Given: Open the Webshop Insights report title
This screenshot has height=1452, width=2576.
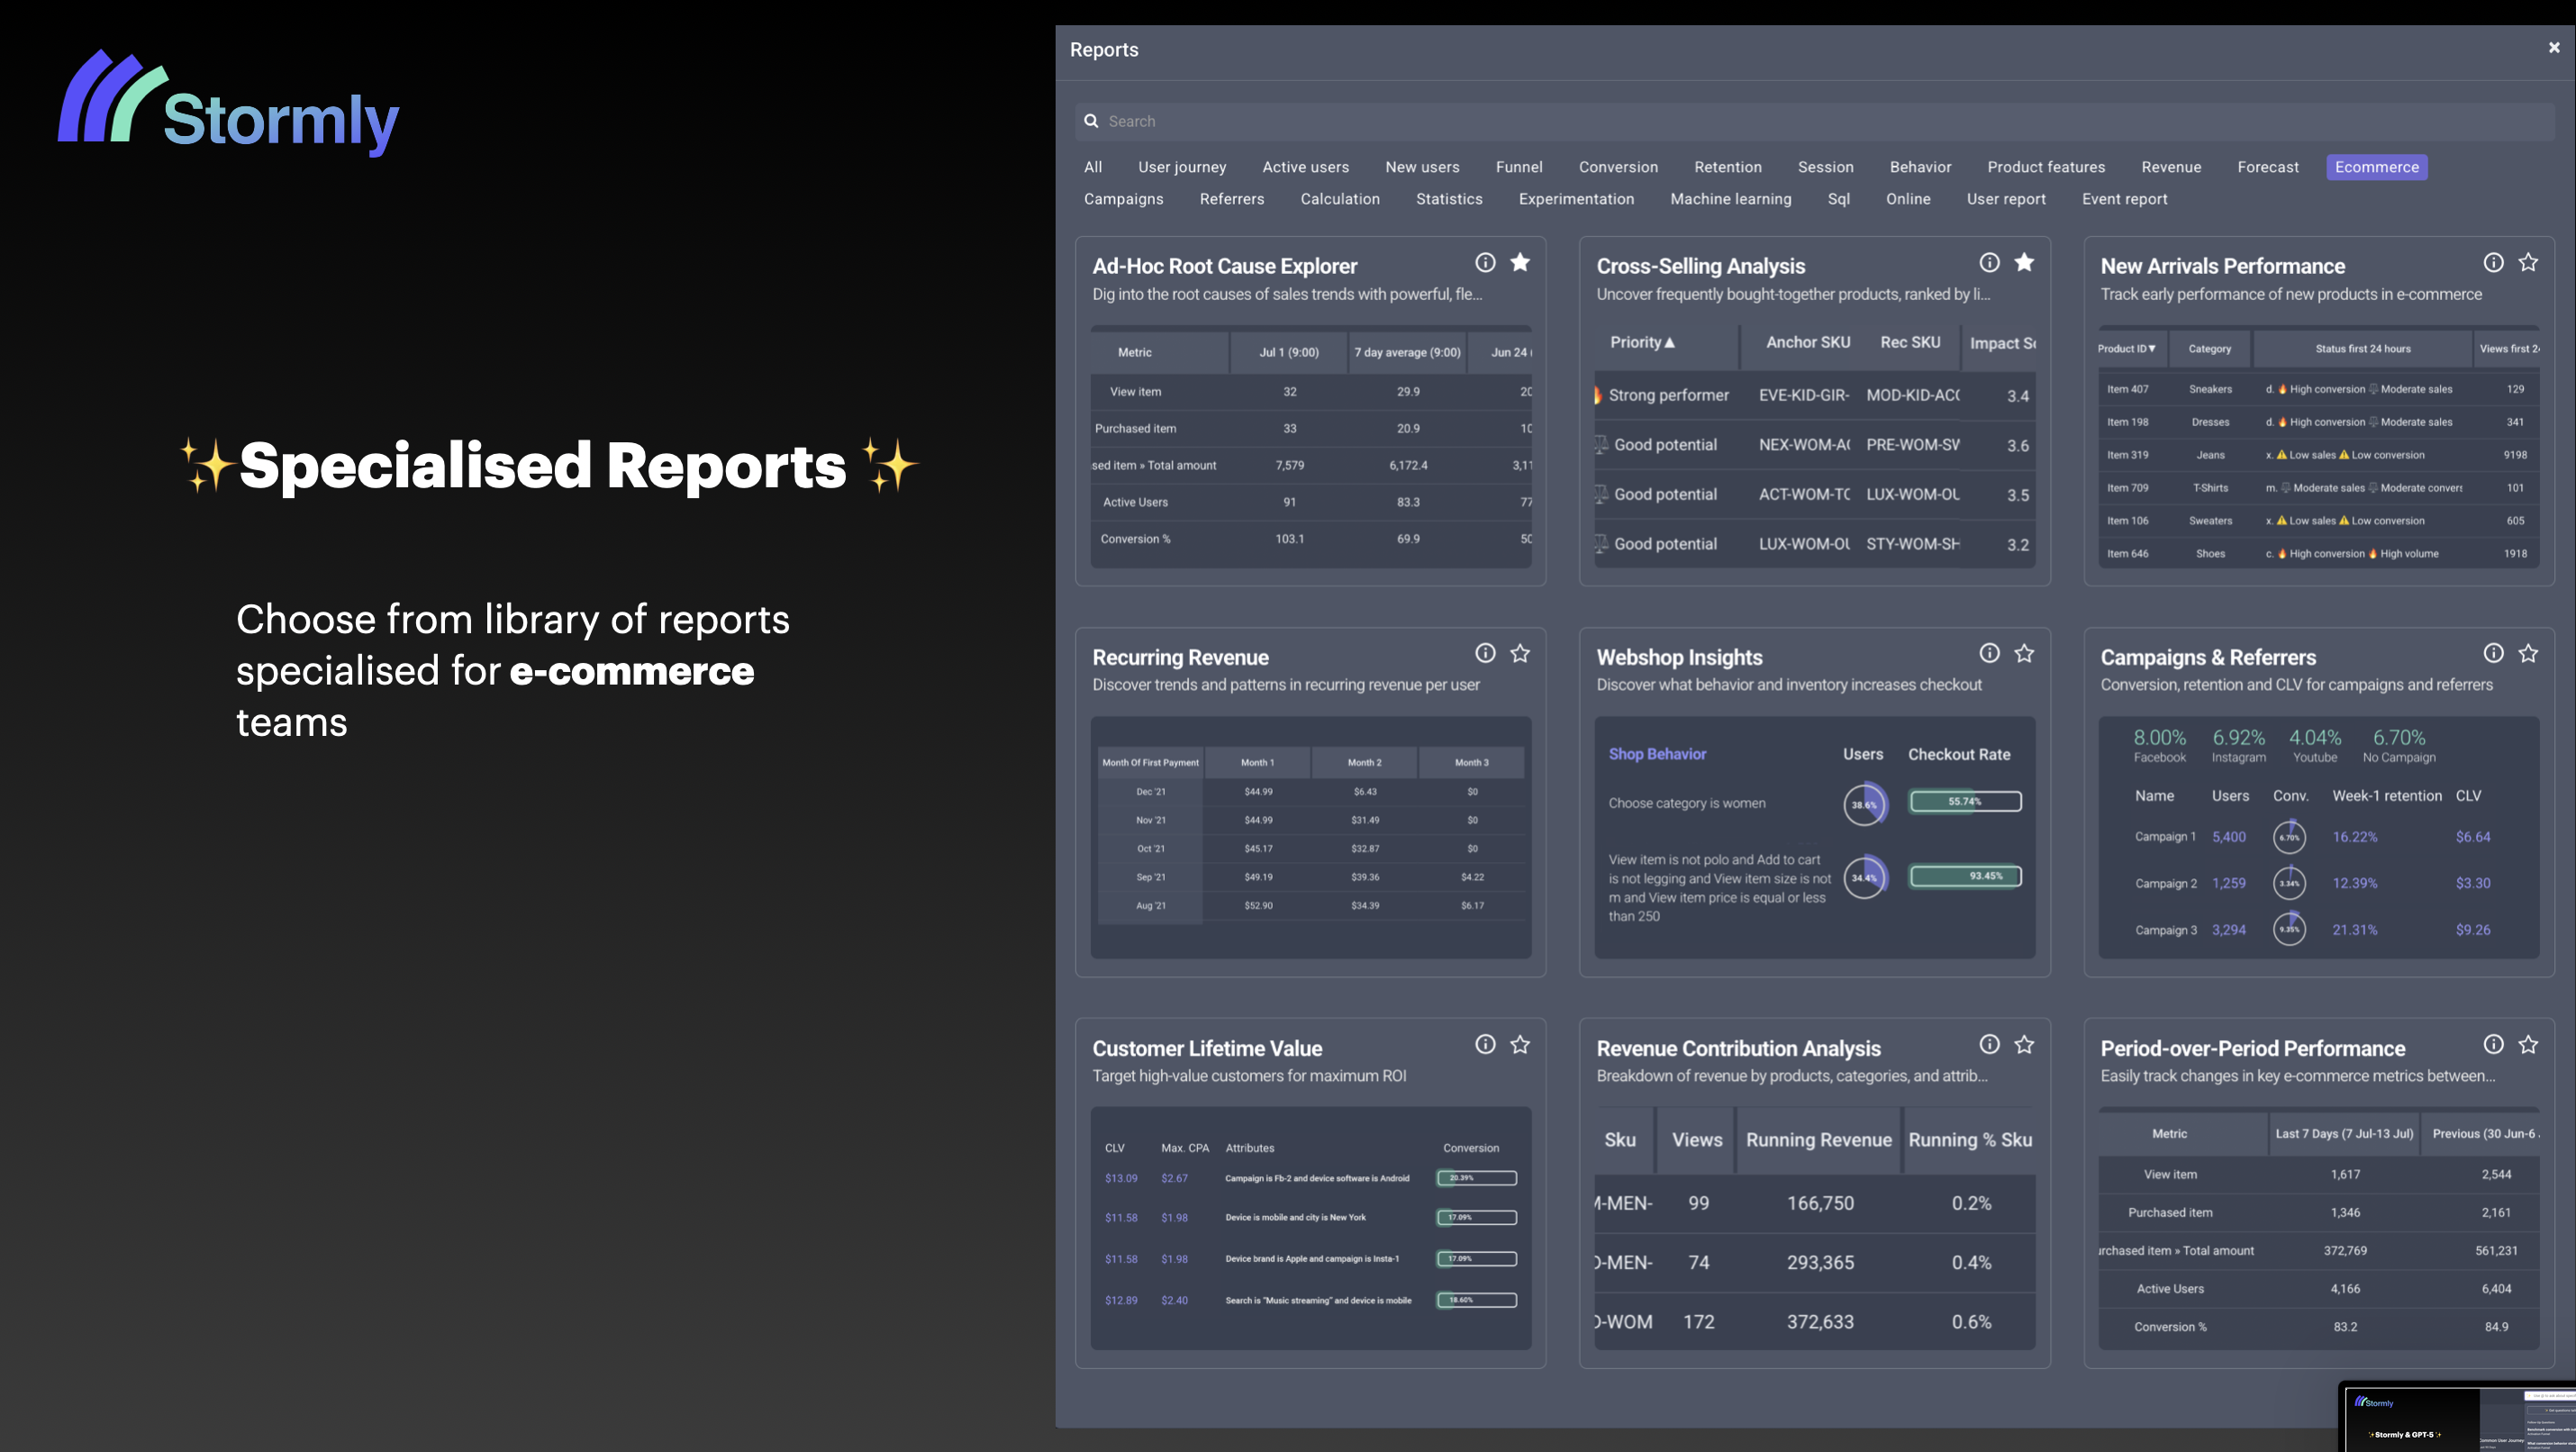Looking at the screenshot, I should pyautogui.click(x=1679, y=657).
